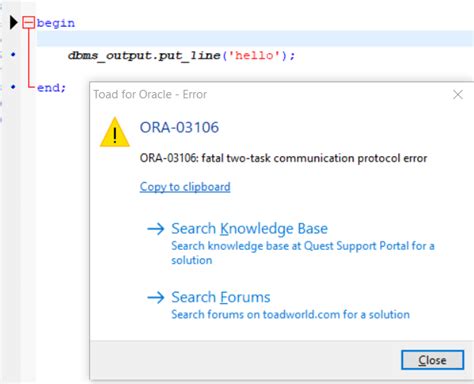Click the toadworld.com forums description text
This screenshot has height=384, width=474.
290,314
